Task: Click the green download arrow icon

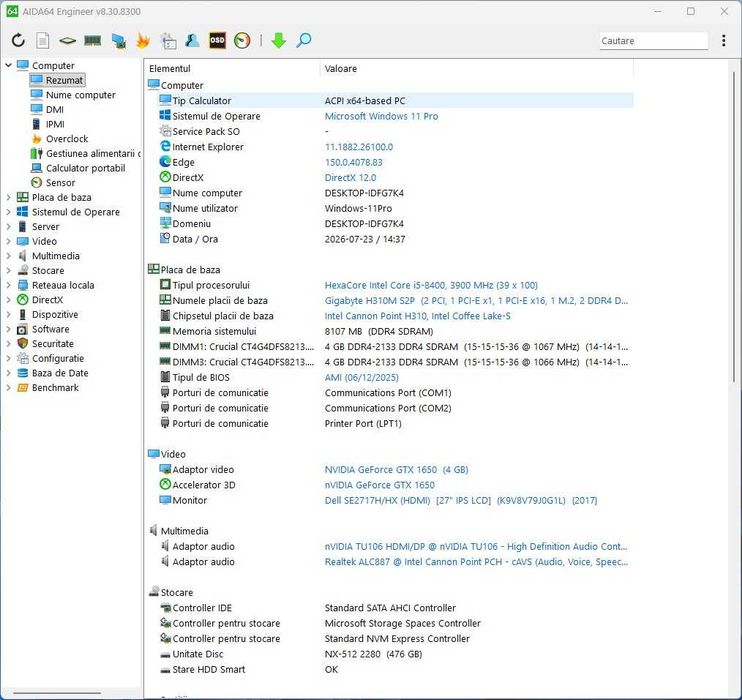Action: (279, 40)
